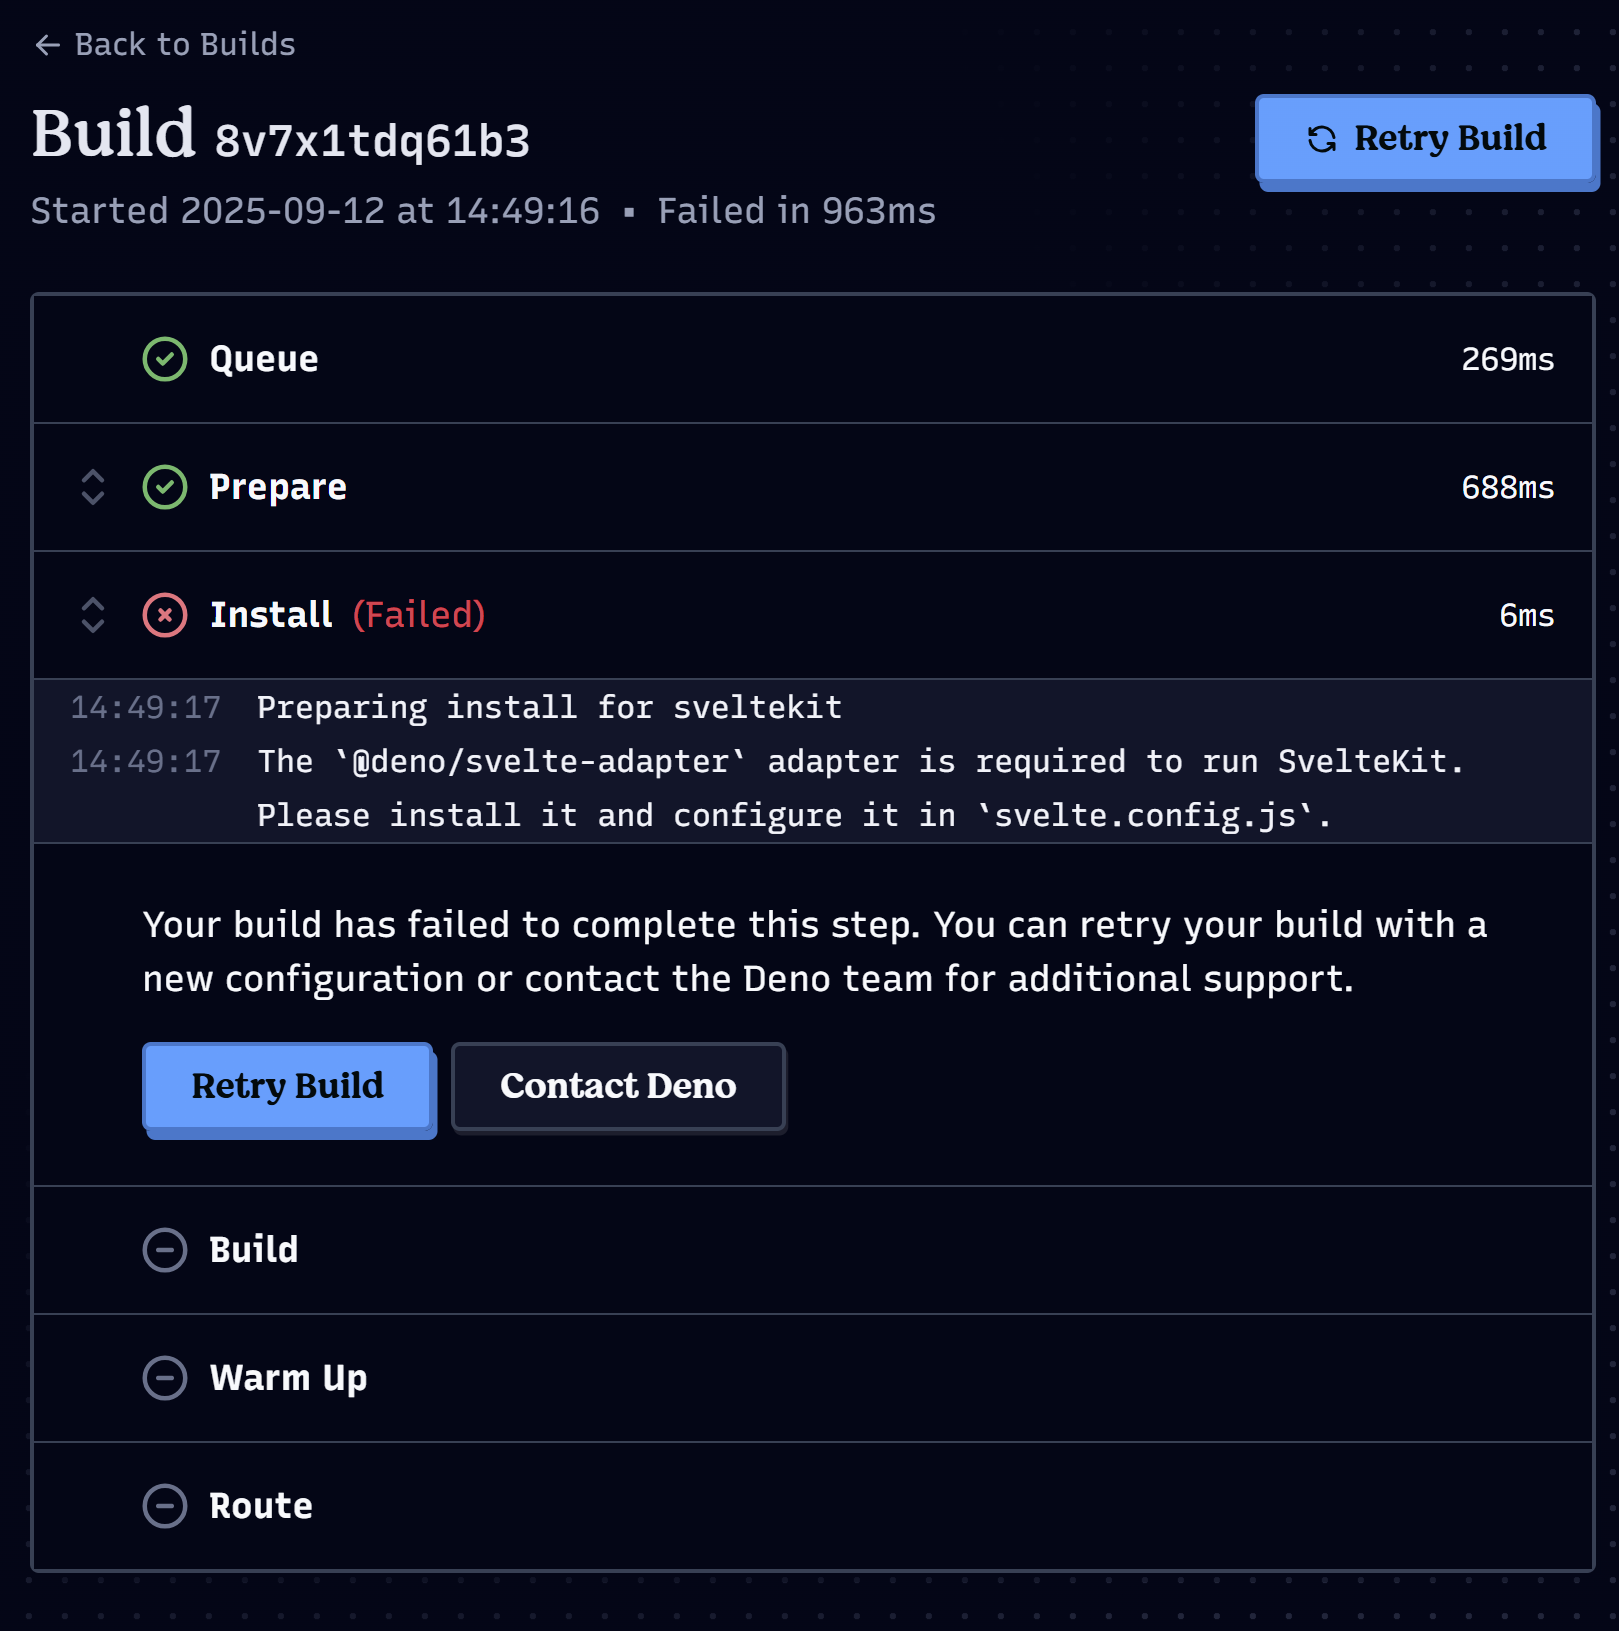
Task: Open the Queue step row
Action: coord(813,359)
